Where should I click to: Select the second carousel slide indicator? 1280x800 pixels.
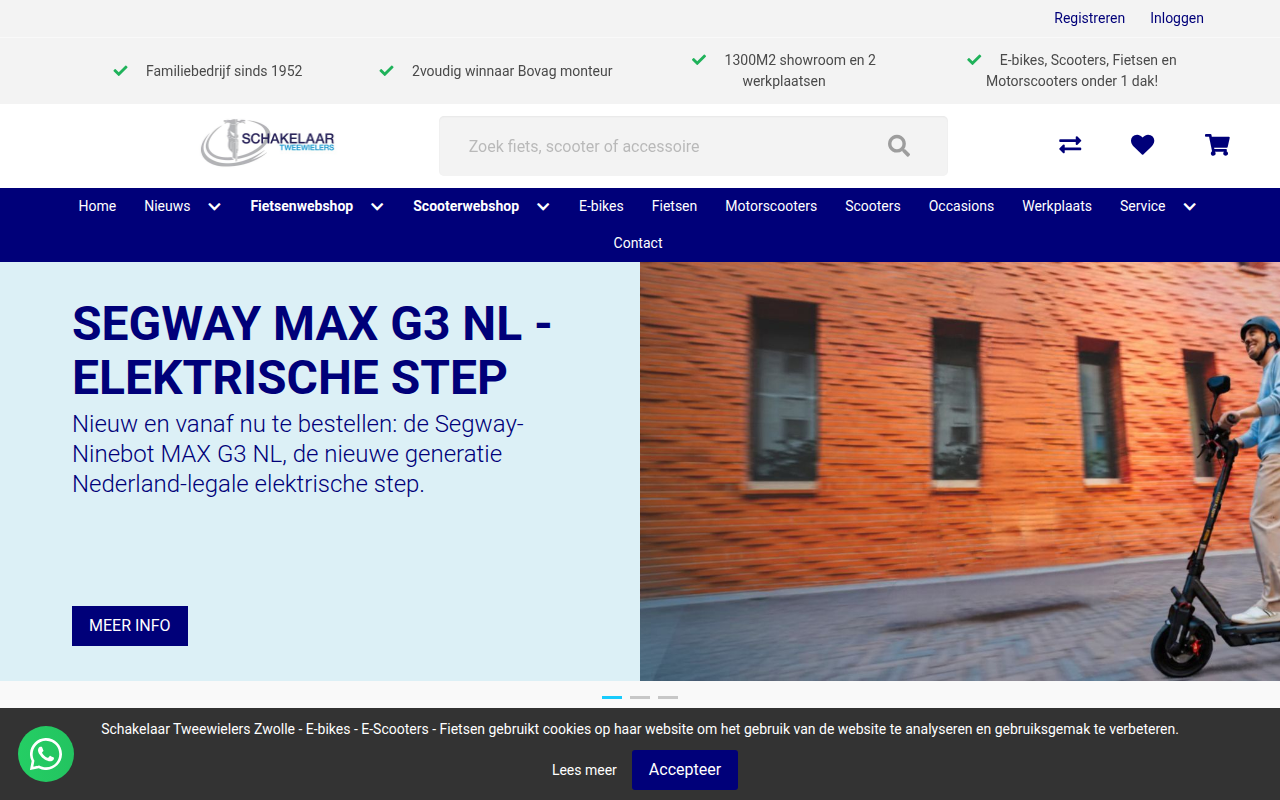pyautogui.click(x=640, y=697)
